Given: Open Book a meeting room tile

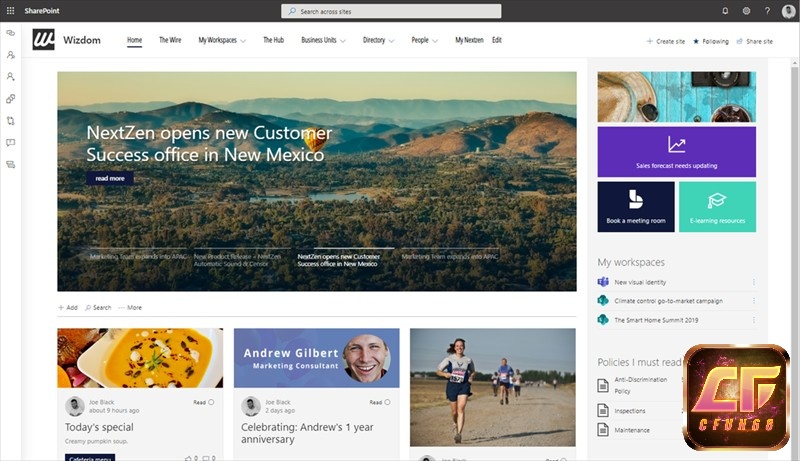Looking at the screenshot, I should (x=636, y=207).
